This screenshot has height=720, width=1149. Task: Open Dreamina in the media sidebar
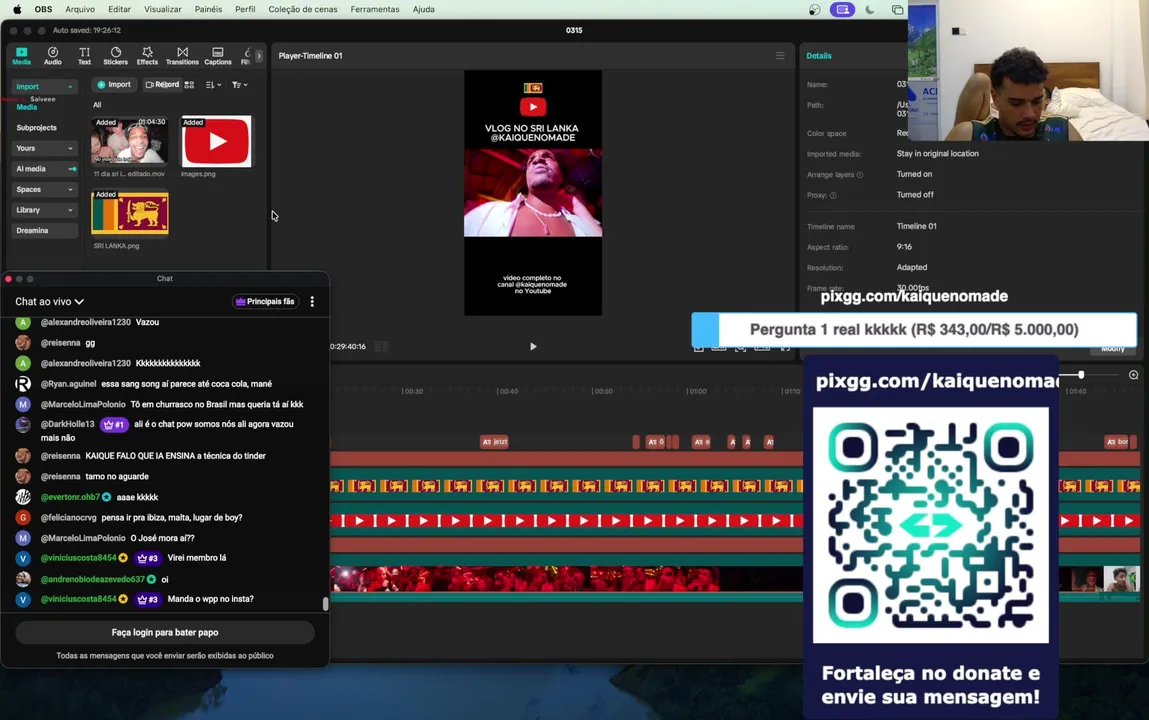click(44, 230)
